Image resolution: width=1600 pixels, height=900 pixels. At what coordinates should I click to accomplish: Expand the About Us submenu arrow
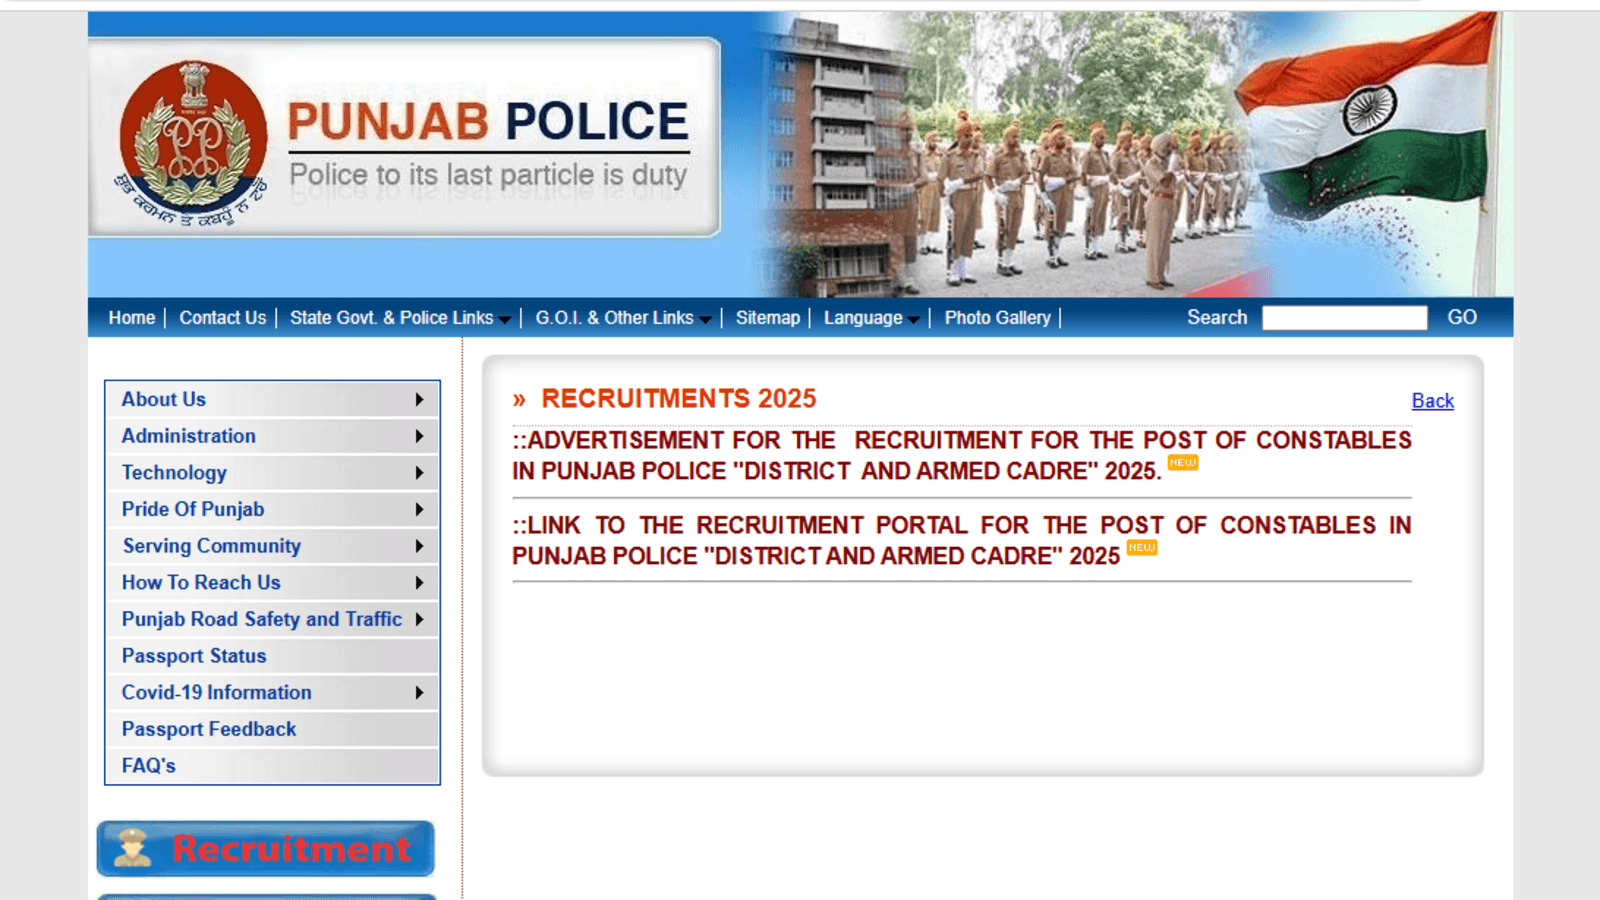pos(419,400)
